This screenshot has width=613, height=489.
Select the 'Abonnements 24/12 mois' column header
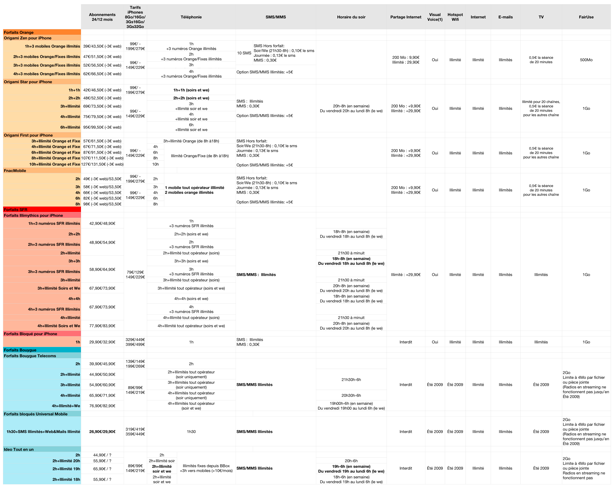click(x=102, y=17)
